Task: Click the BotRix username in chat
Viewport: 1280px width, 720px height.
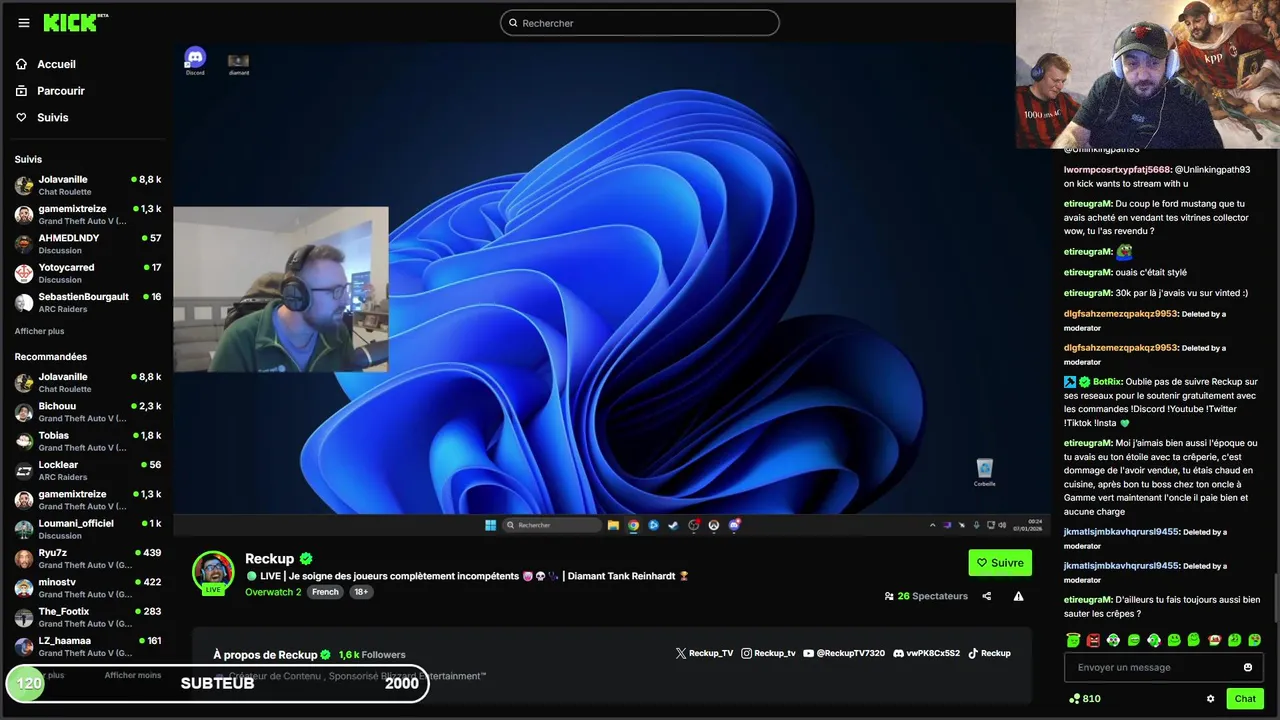Action: point(1107,382)
